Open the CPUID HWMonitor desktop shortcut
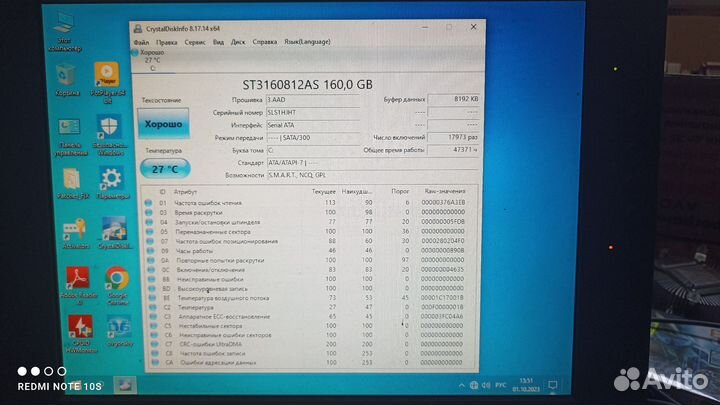 tap(81, 334)
